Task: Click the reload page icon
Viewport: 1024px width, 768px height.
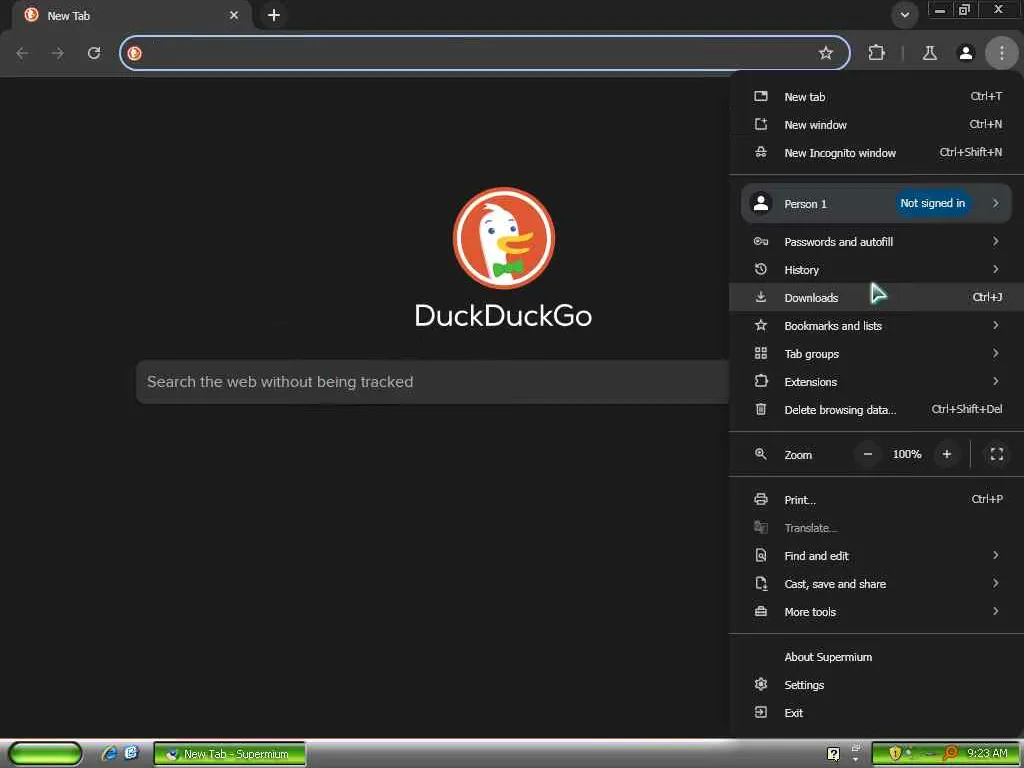Action: pos(94,53)
